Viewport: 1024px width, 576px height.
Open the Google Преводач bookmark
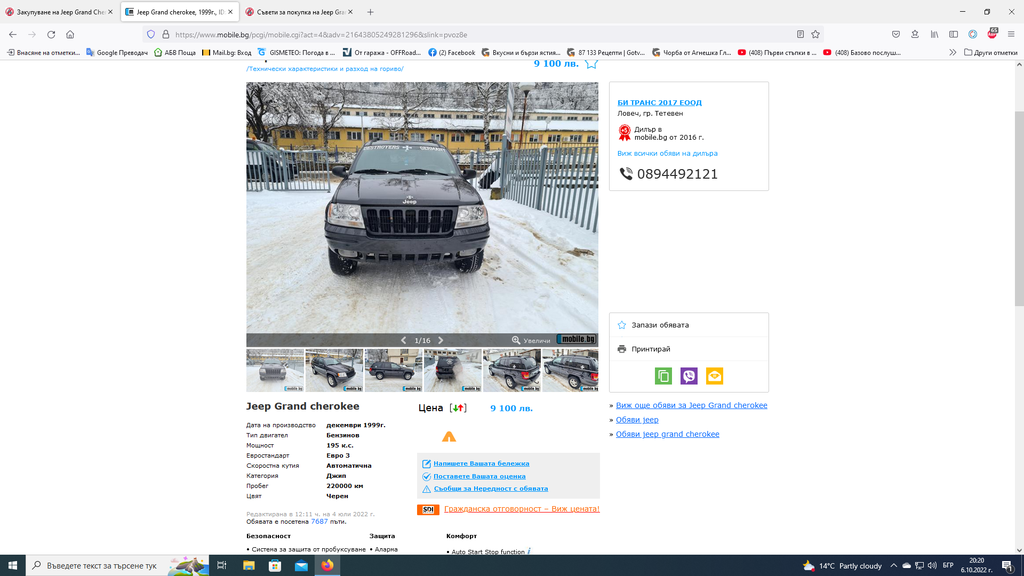point(117,52)
